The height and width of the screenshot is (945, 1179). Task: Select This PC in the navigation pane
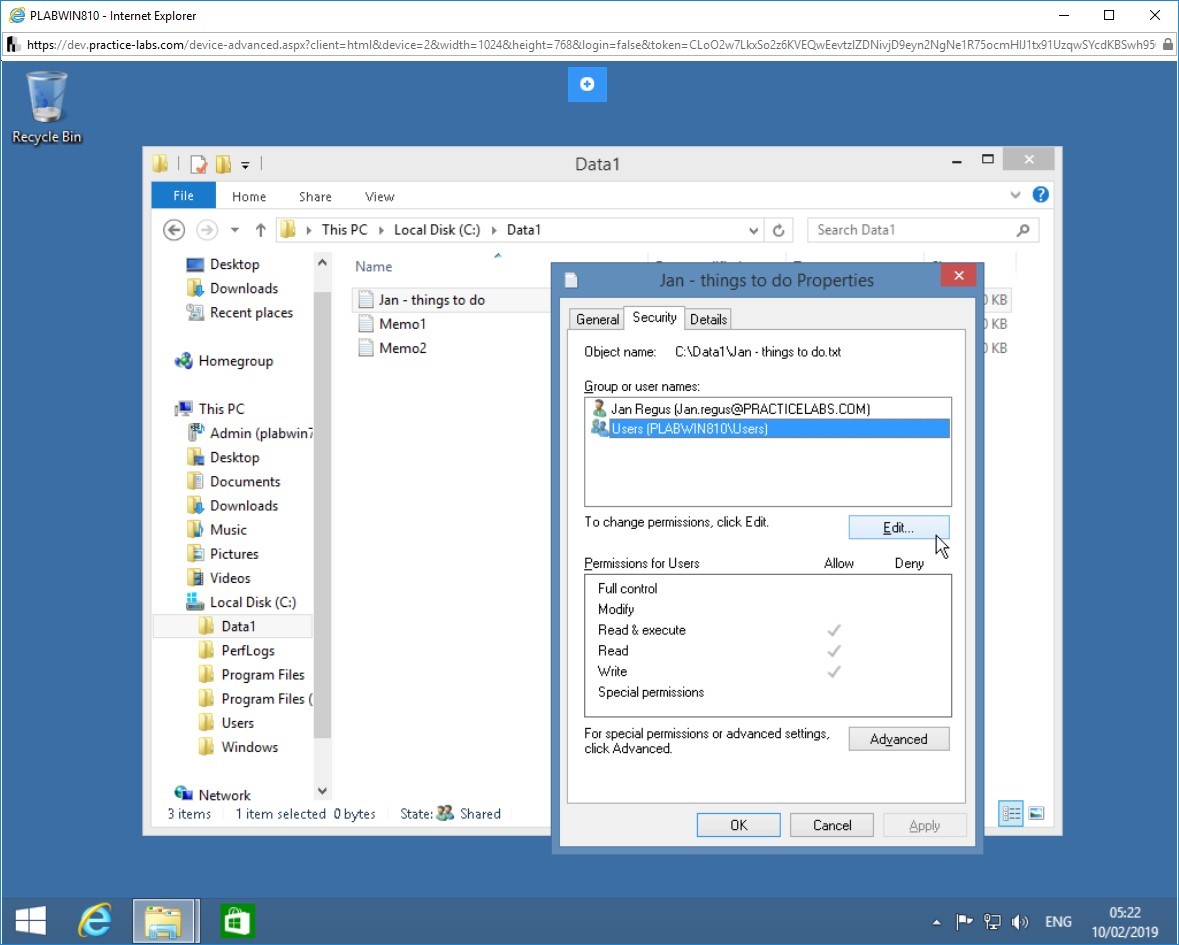221,409
